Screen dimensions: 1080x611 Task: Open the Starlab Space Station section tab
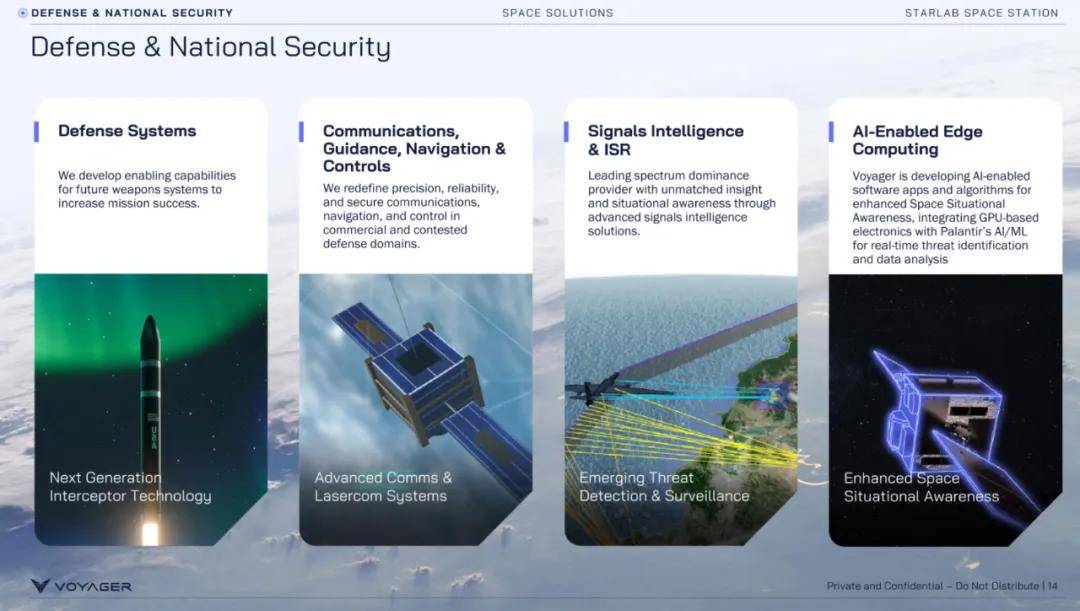tap(982, 13)
